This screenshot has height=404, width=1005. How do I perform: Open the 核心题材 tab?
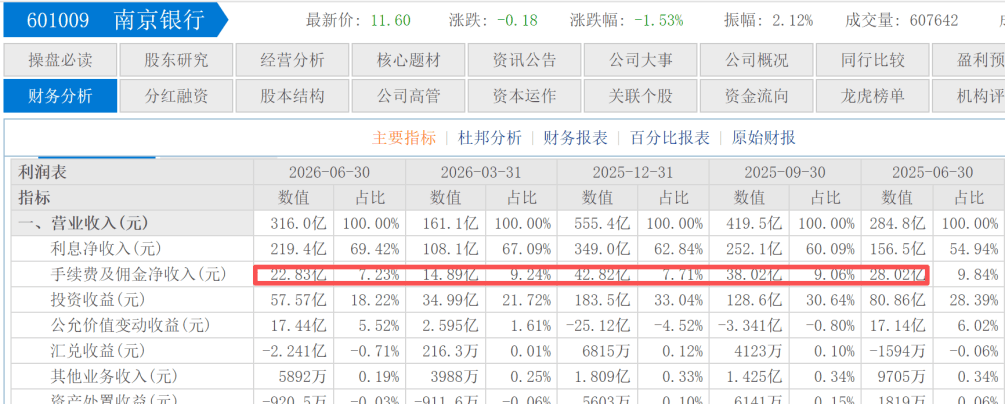click(408, 60)
